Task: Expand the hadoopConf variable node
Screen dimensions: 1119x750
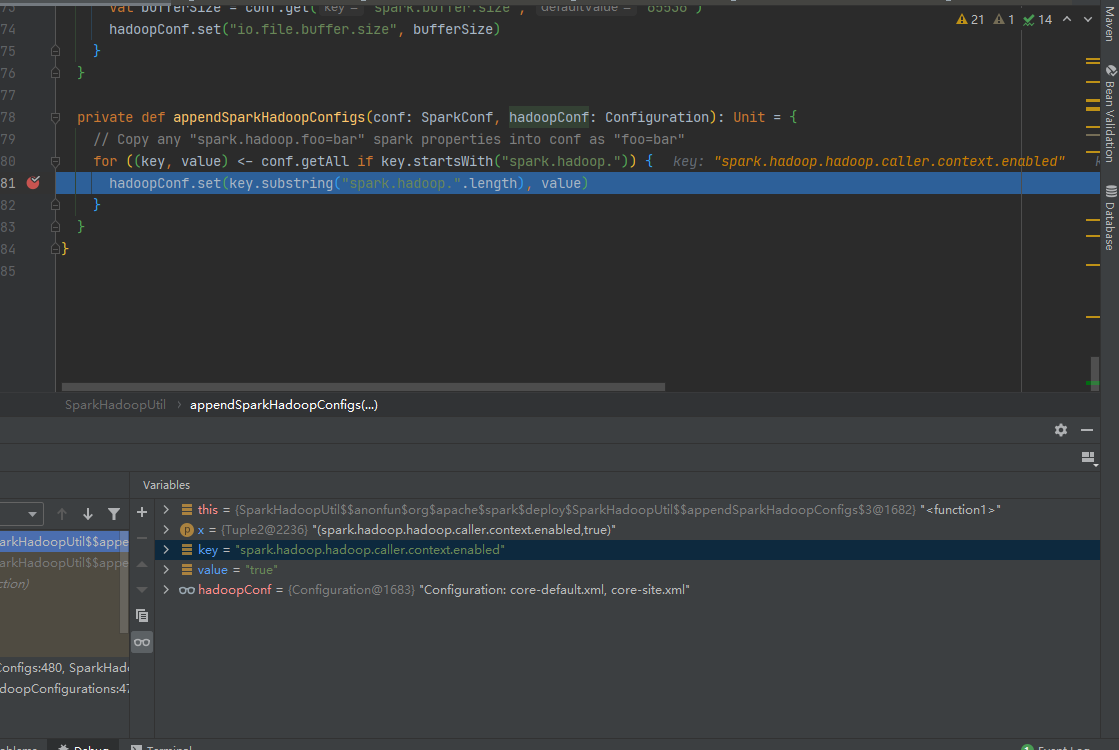Action: click(x=167, y=589)
